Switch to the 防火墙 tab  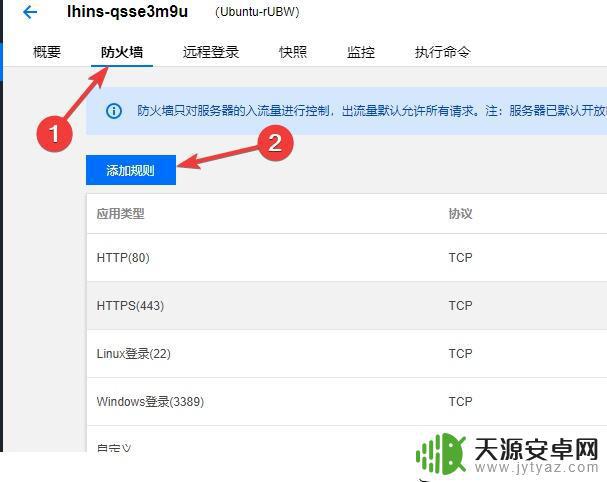point(122,52)
